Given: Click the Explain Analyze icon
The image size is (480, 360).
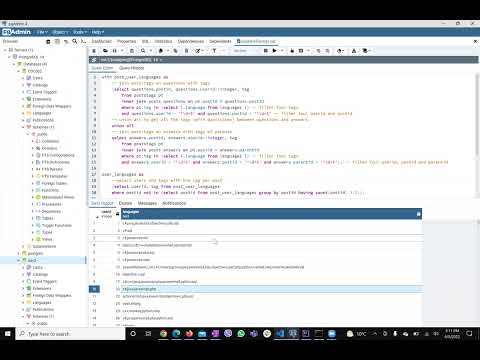Looking at the screenshot, I should (301, 51).
